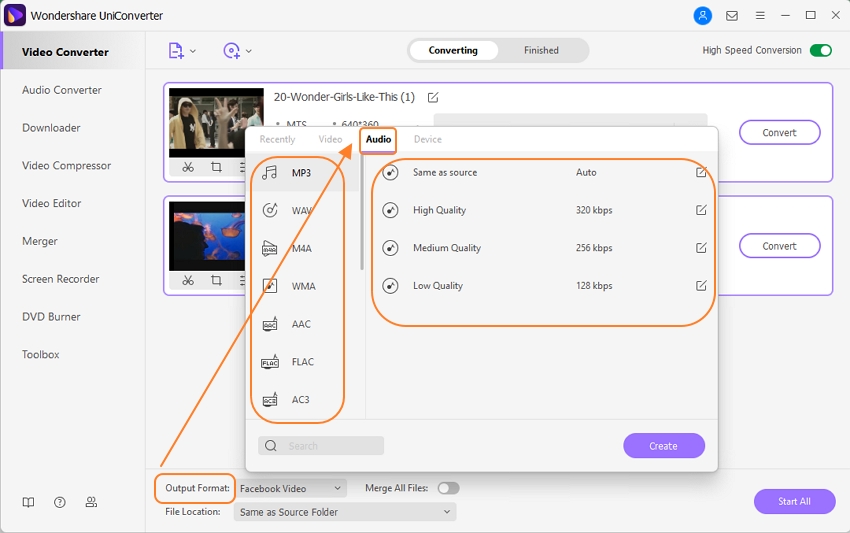Click the crop icon under first video
This screenshot has height=533, width=850.
click(216, 167)
